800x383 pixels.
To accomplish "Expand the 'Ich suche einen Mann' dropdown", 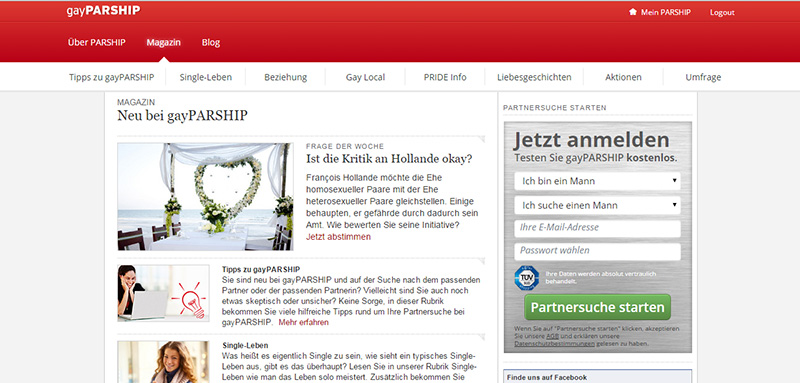I will click(x=597, y=206).
